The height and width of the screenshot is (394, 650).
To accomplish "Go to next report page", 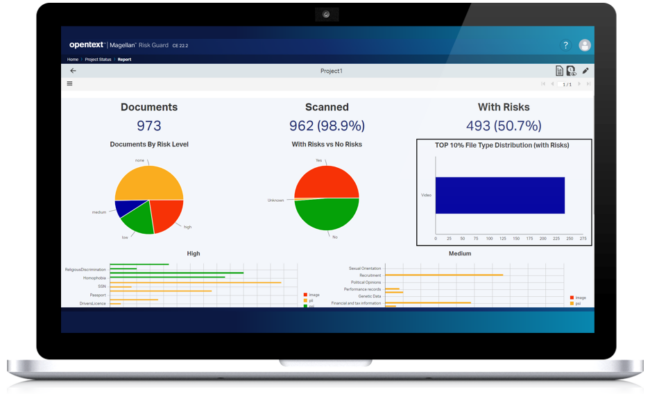I will tap(579, 84).
